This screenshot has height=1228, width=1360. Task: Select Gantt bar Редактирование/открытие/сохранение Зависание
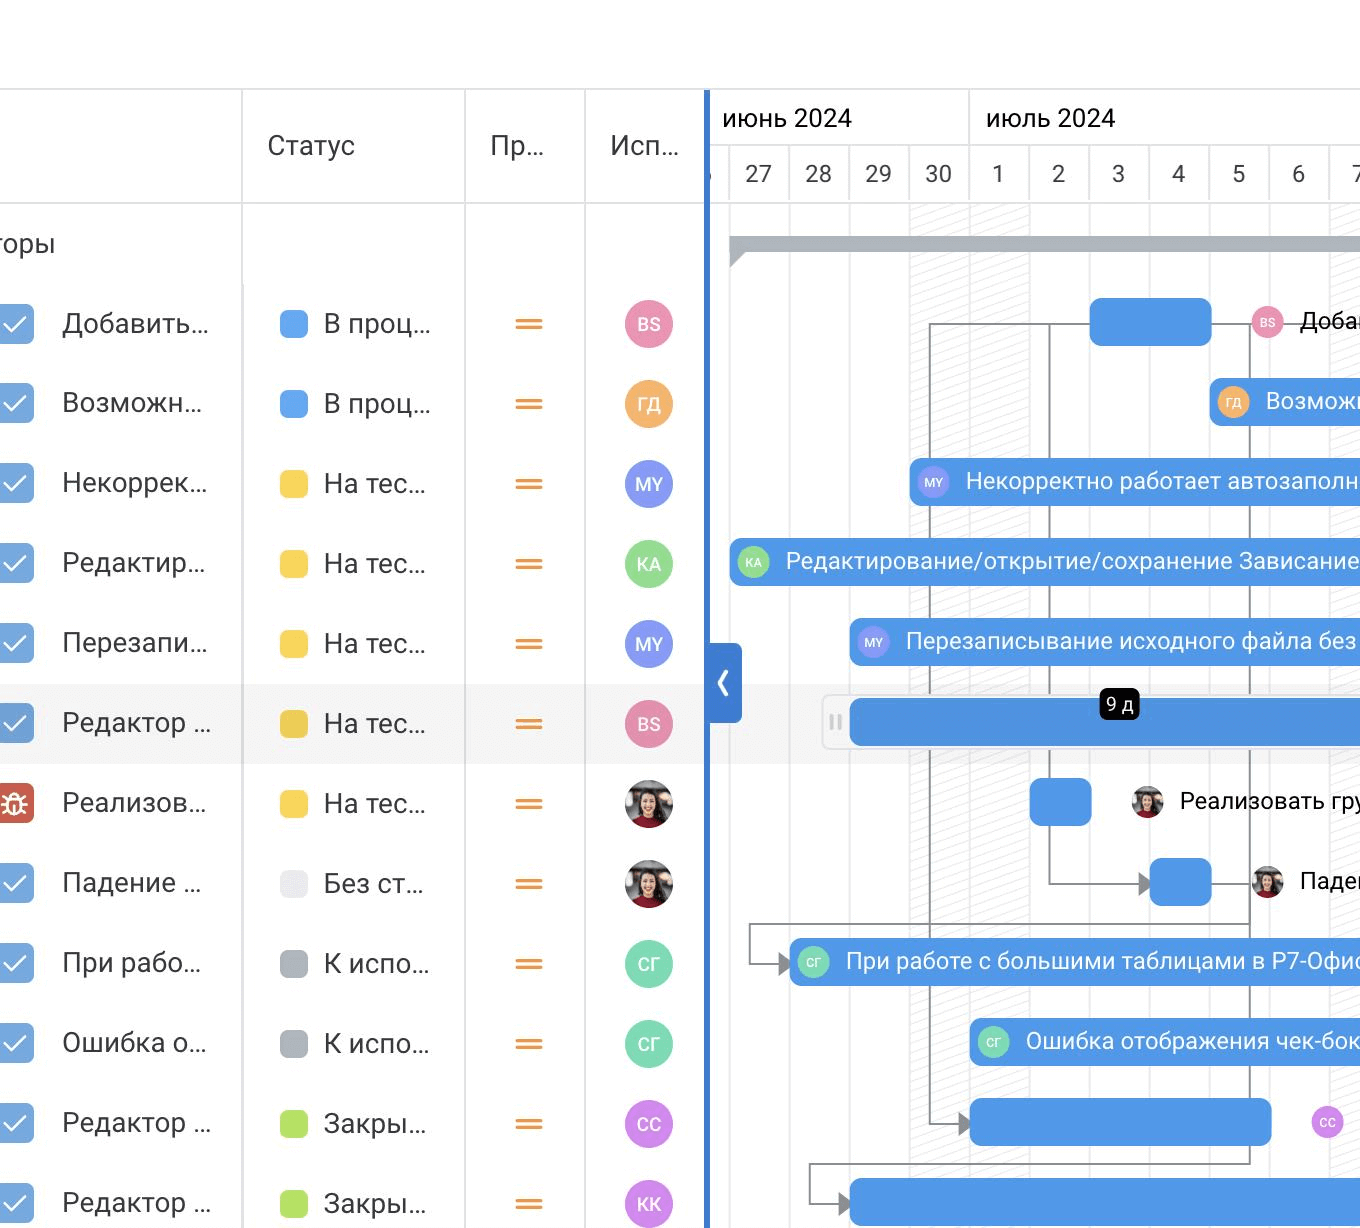1044,562
